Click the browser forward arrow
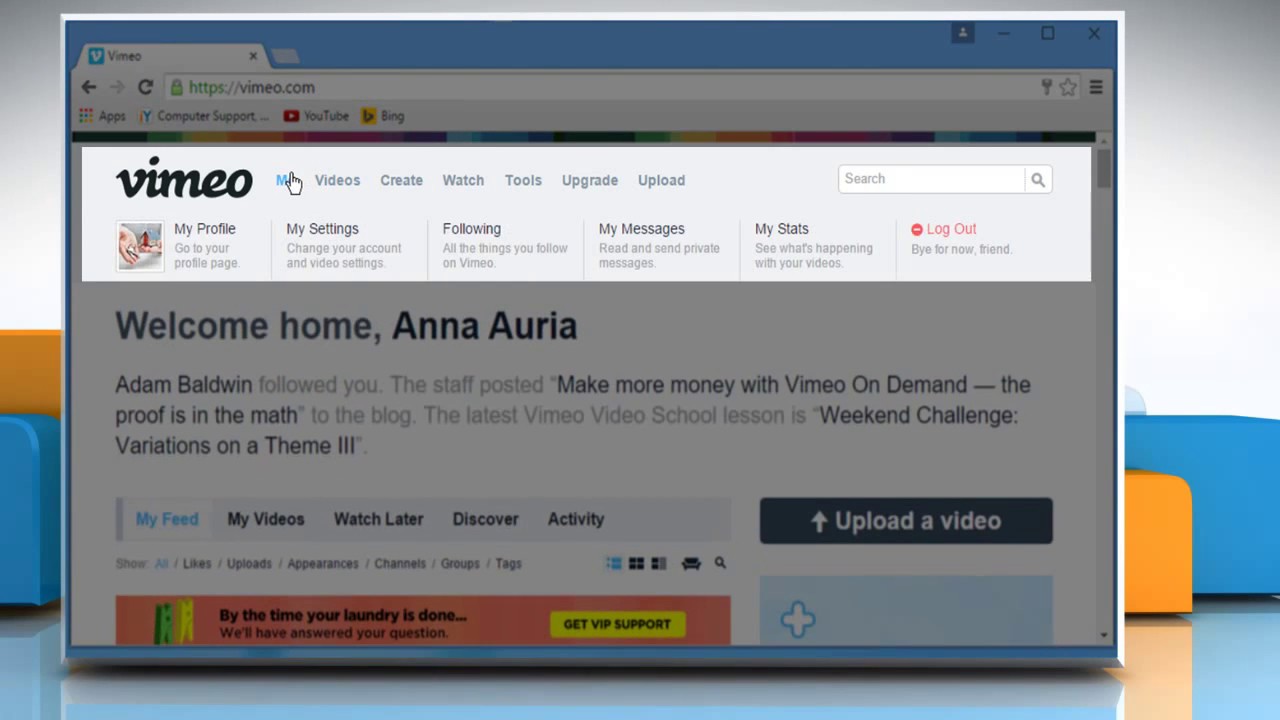This screenshot has height=720, width=1280. click(117, 88)
